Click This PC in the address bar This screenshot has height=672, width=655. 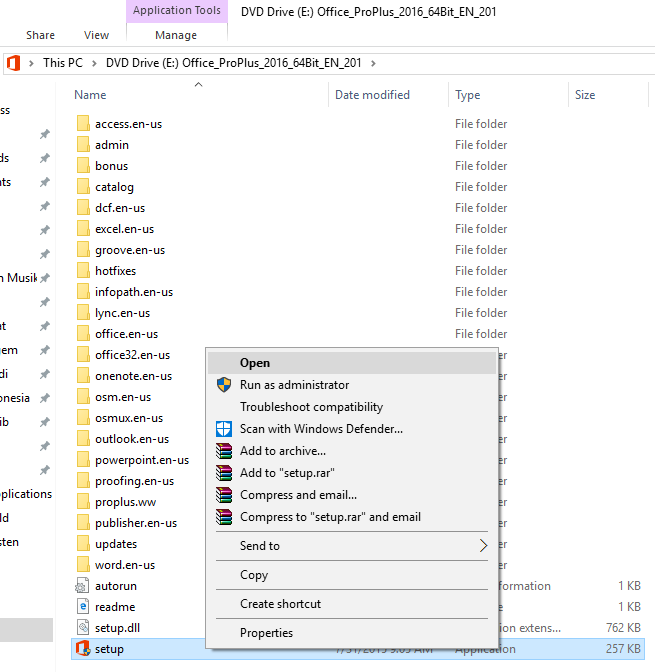pos(63,63)
